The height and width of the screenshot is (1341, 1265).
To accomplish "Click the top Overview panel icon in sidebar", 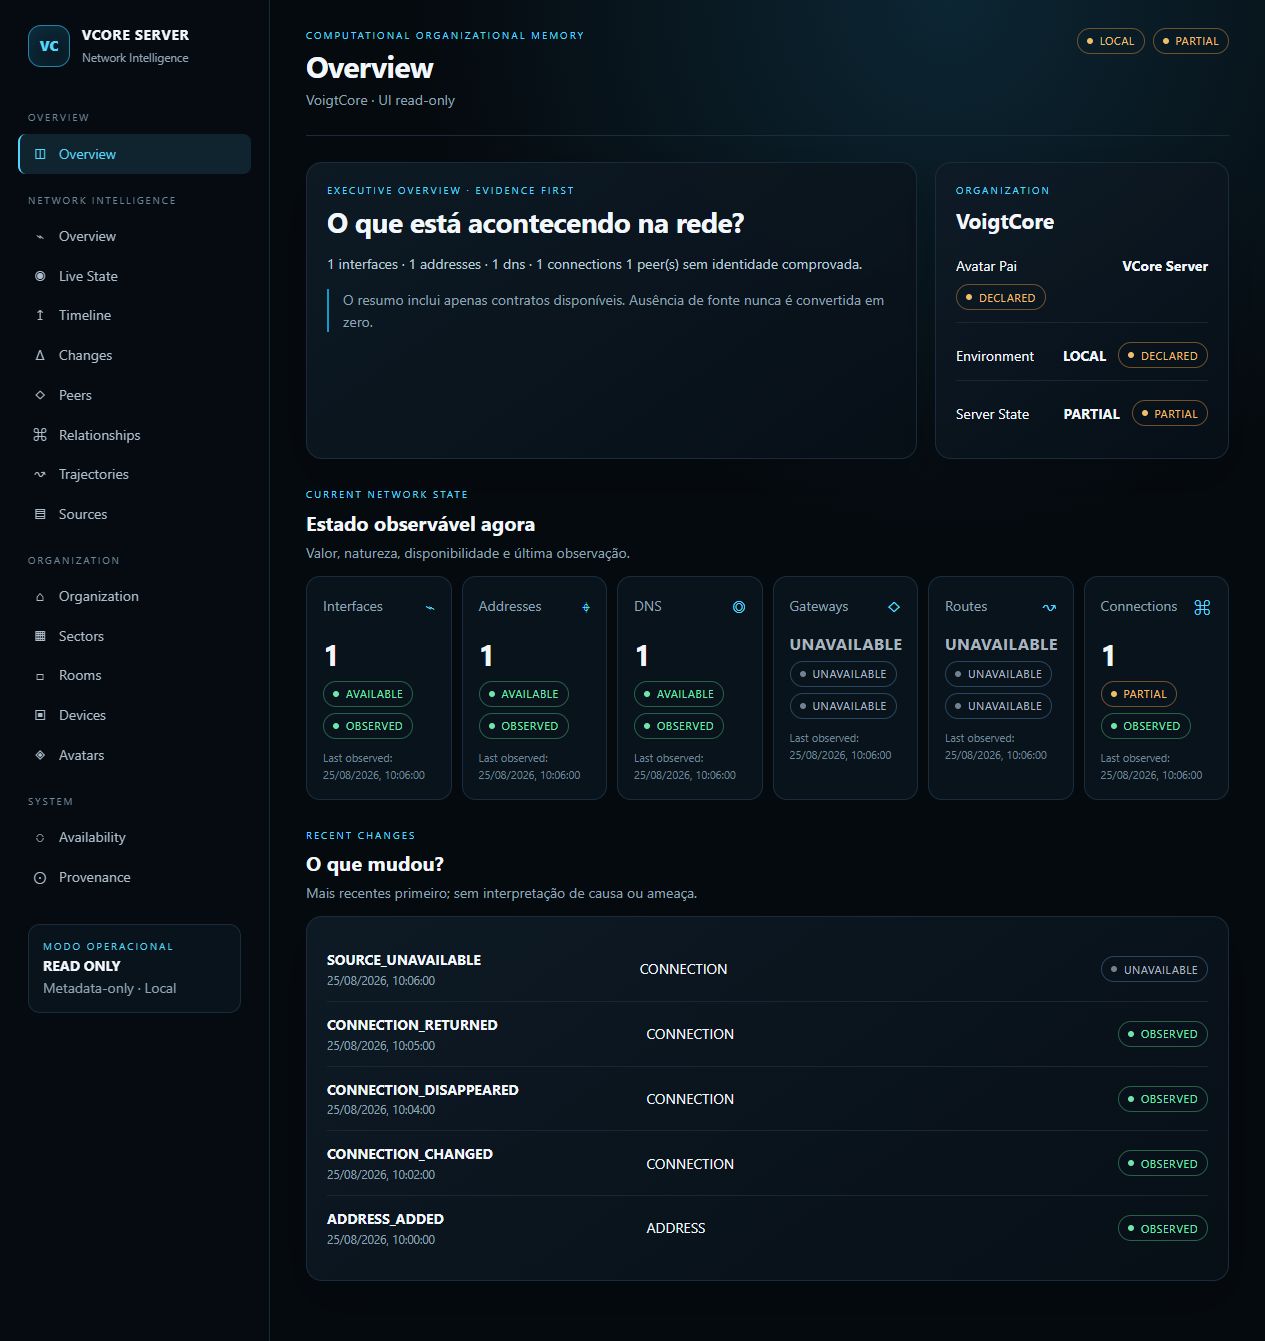I will click(40, 154).
